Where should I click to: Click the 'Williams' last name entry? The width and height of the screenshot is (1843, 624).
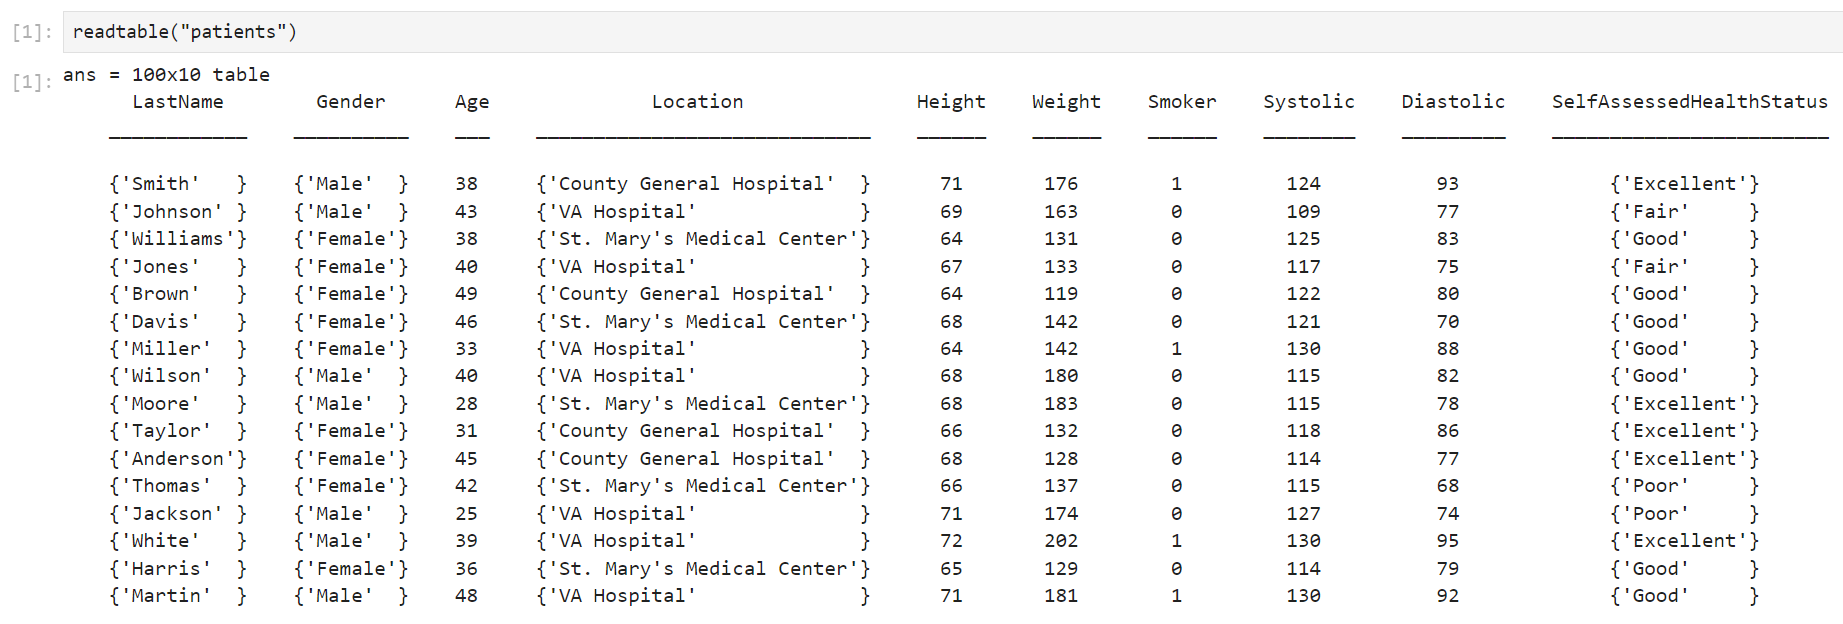178,239
